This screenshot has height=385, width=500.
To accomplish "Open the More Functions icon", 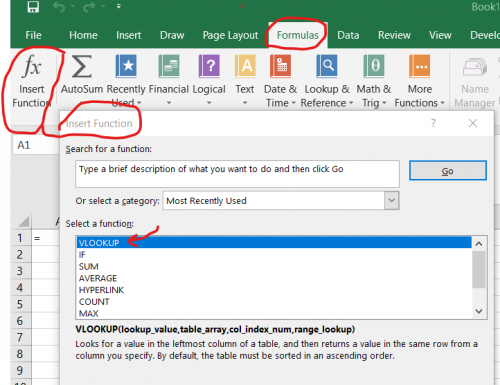I will coord(420,66).
